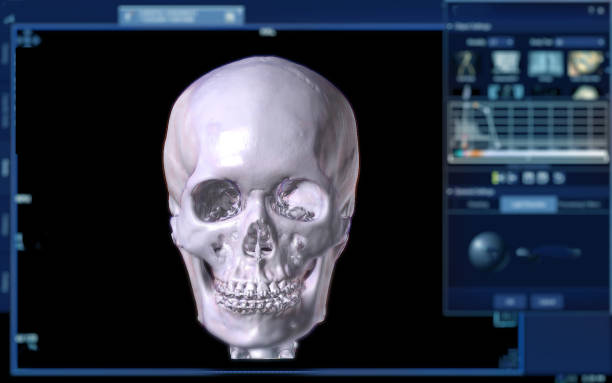The height and width of the screenshot is (383, 612).
Task: Select the white upper control point on the opacity curve
Action: (x=487, y=111)
